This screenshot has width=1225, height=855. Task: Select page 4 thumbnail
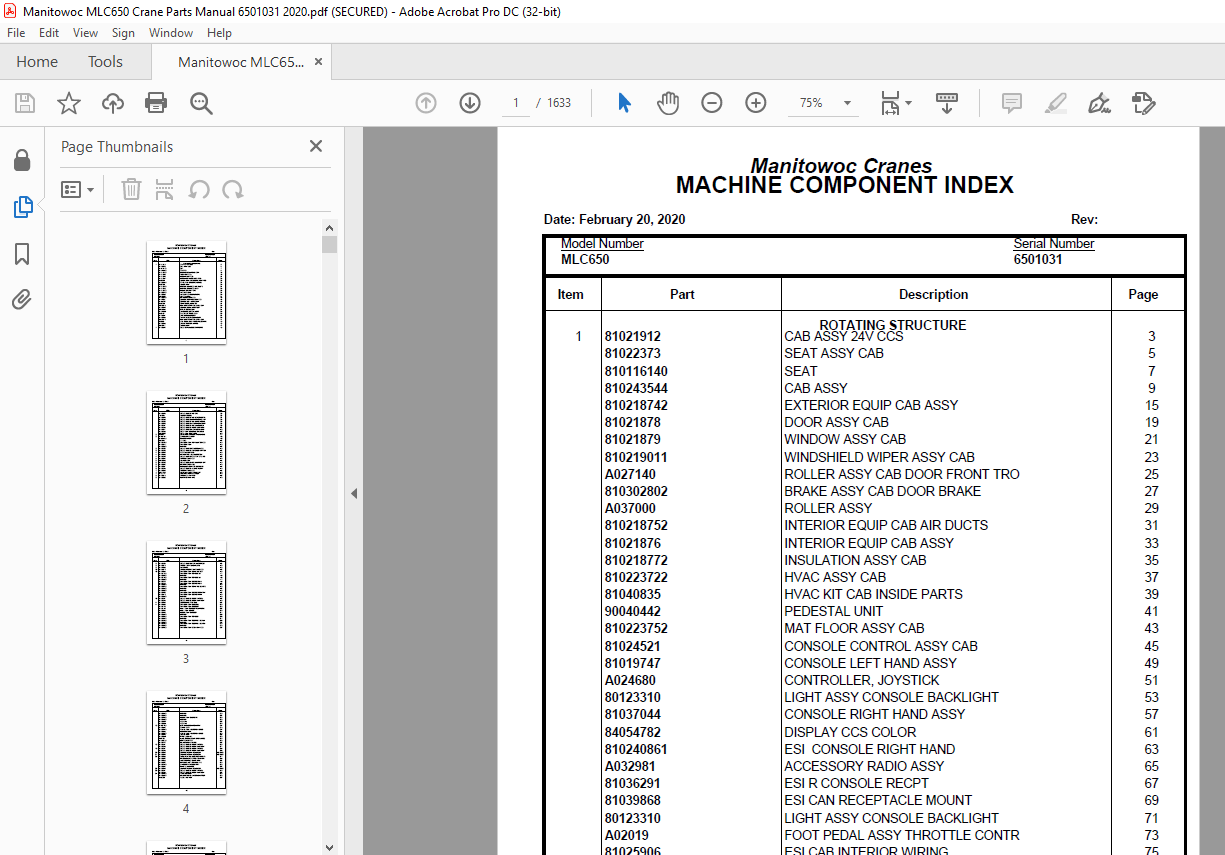pyautogui.click(x=186, y=742)
